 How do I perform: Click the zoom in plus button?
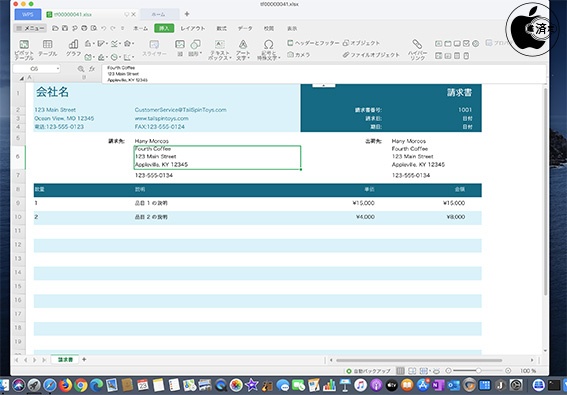508,371
